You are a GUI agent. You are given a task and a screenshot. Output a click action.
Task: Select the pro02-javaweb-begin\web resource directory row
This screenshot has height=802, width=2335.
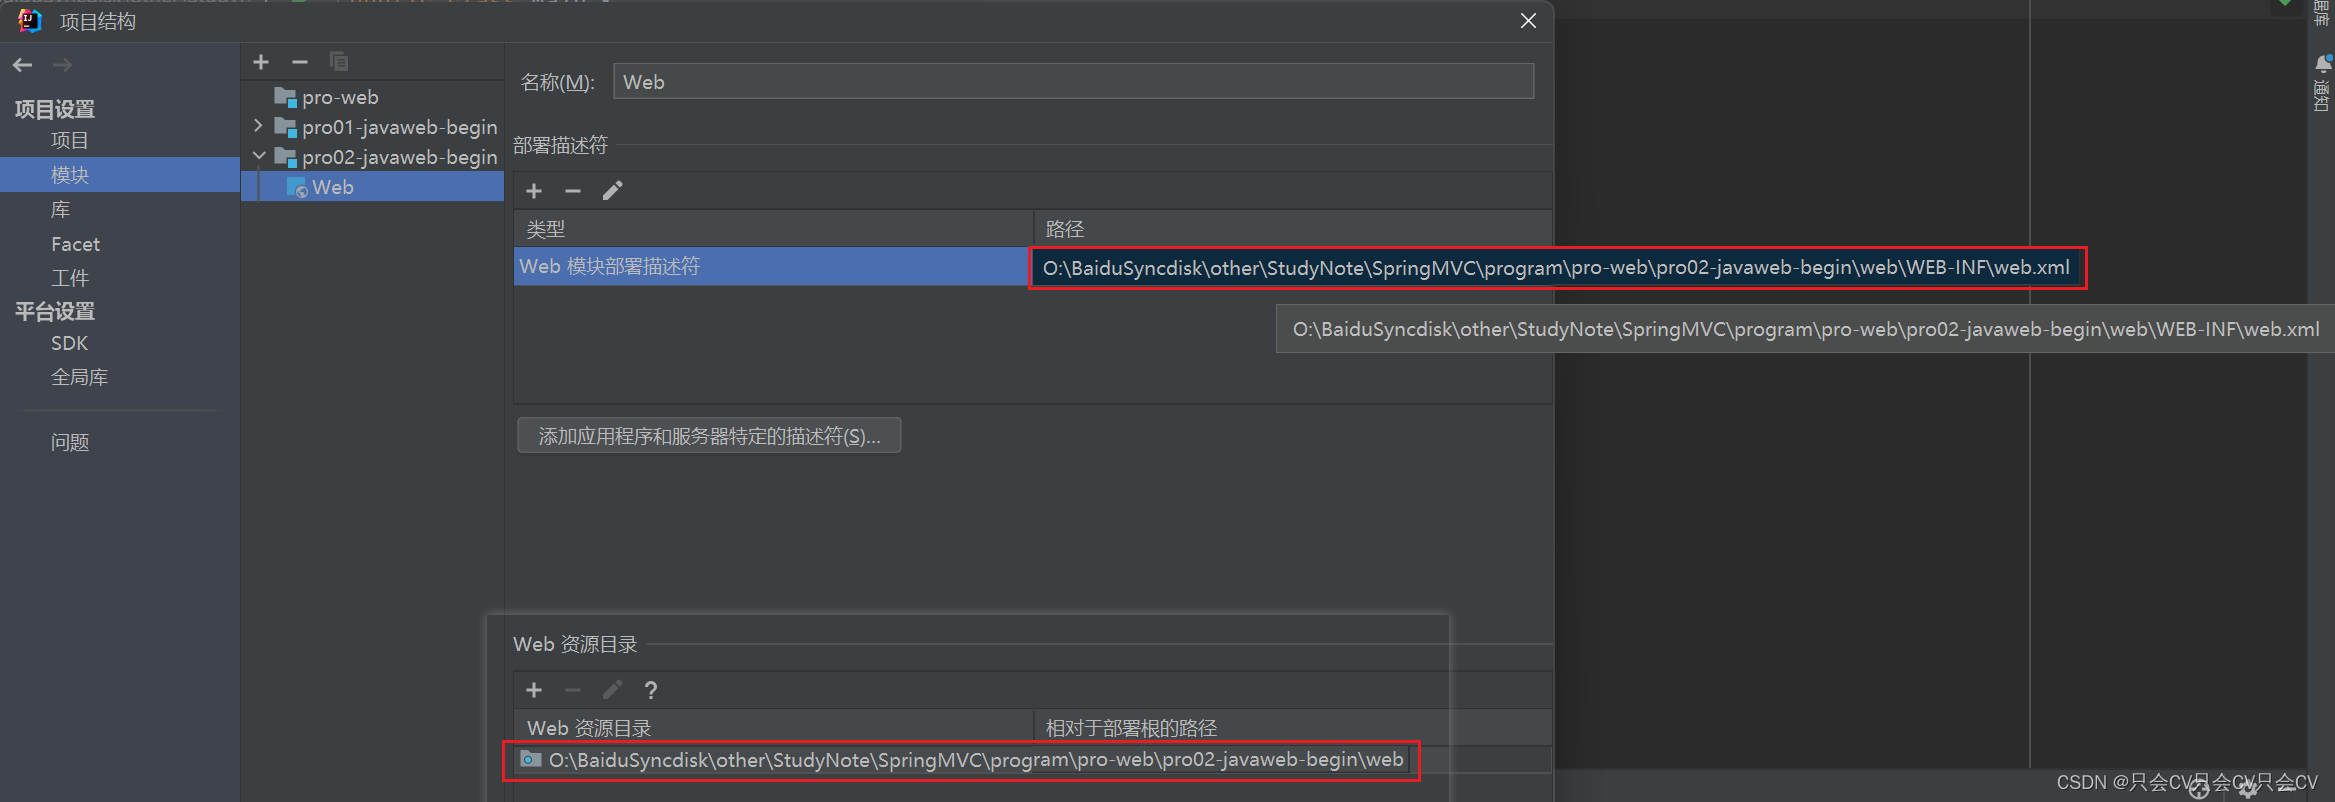pos(962,760)
